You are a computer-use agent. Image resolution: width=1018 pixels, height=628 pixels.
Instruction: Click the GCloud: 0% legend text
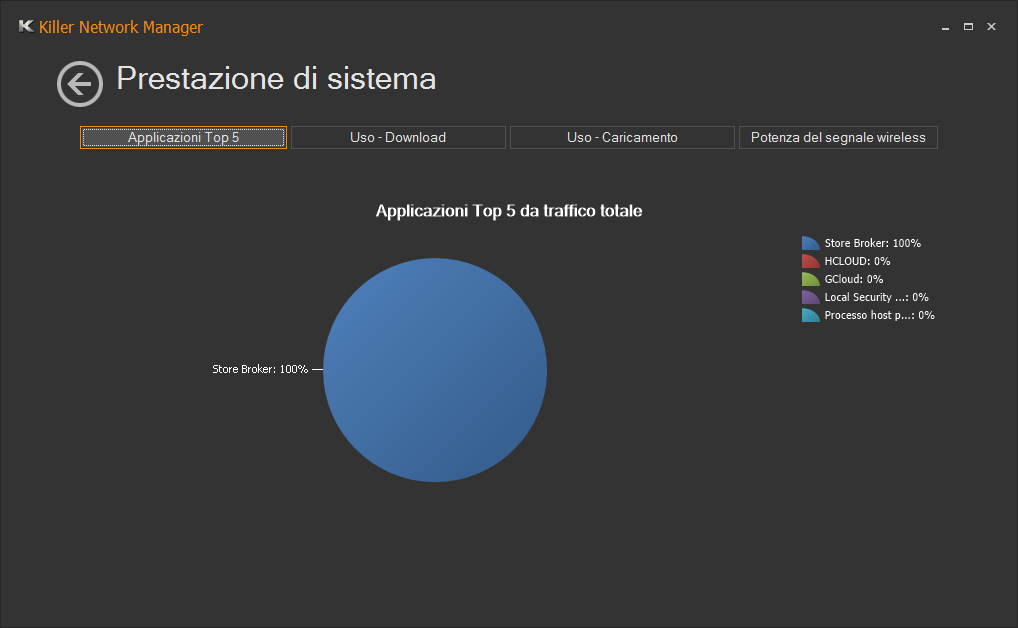(853, 279)
